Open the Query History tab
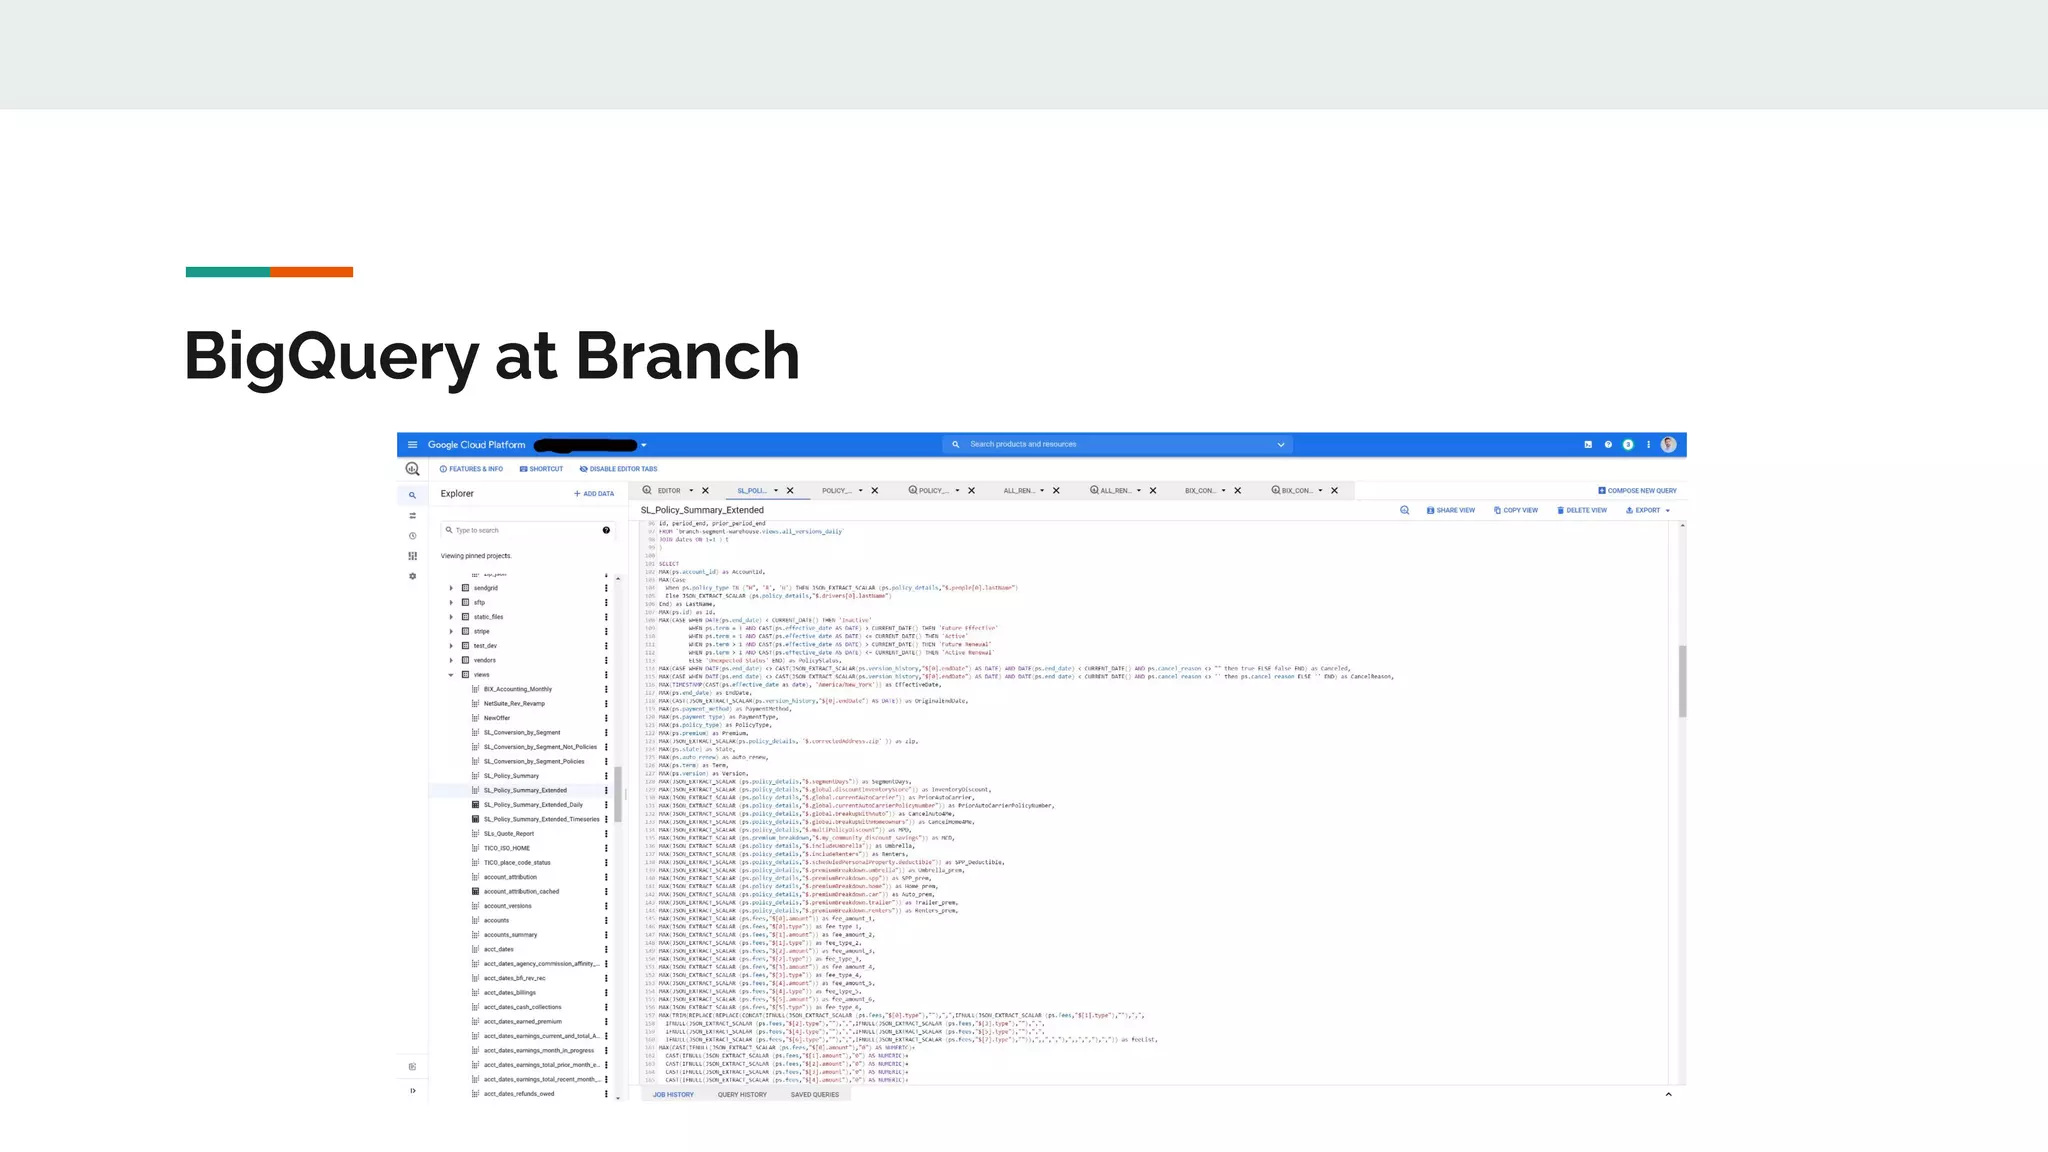This screenshot has height=1152, width=2048. pos(742,1095)
